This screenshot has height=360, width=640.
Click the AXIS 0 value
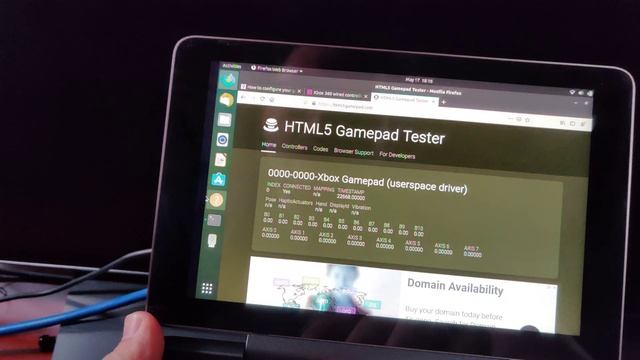point(270,236)
